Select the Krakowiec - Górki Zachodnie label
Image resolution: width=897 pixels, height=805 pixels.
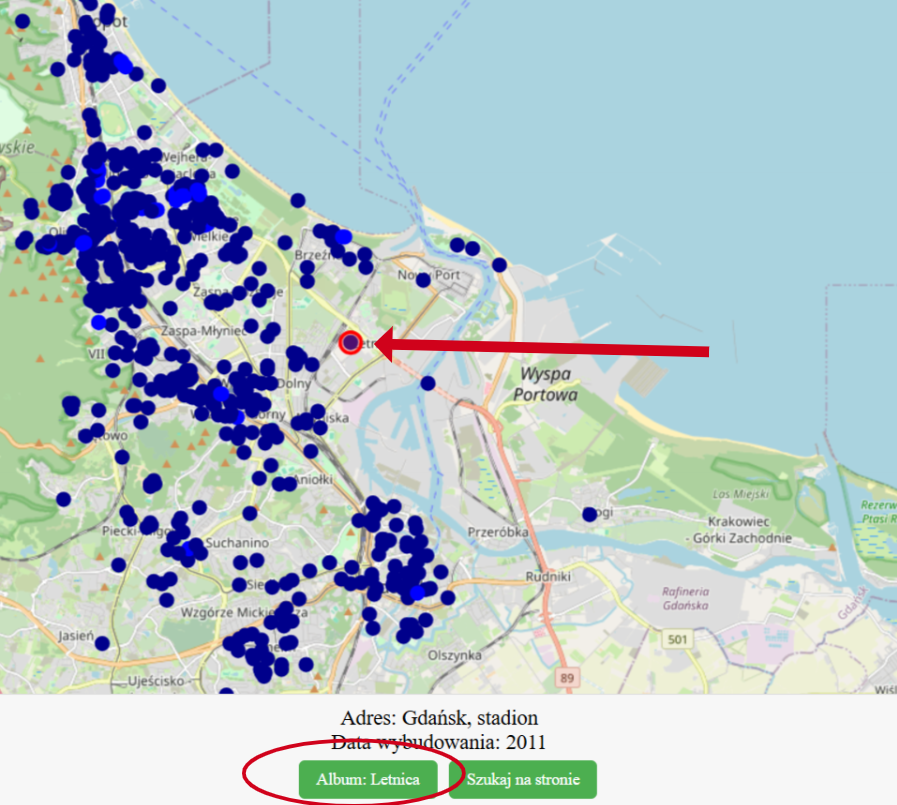(x=739, y=530)
